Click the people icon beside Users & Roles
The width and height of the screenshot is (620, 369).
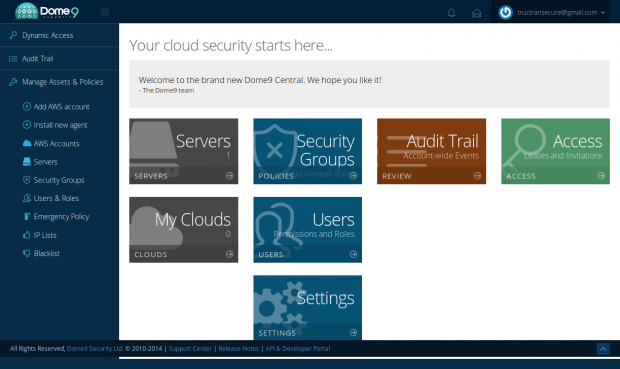tap(26, 198)
